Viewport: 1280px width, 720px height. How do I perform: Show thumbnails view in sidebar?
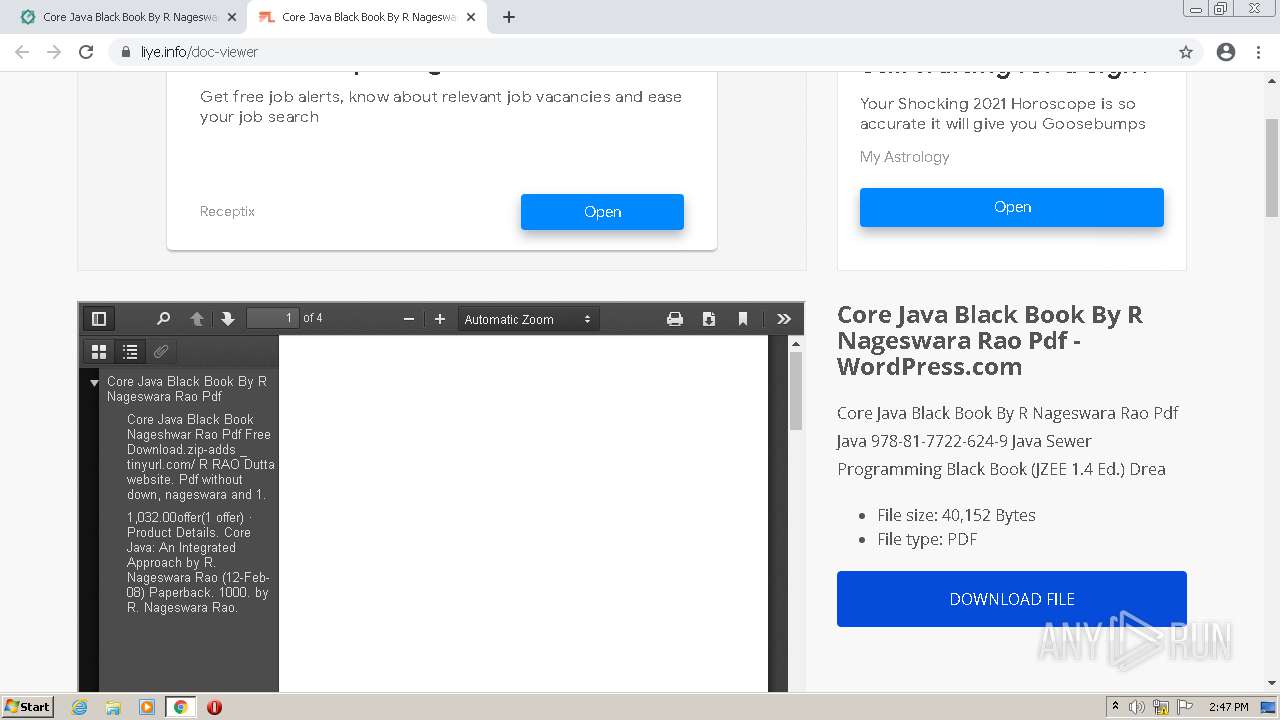(99, 351)
